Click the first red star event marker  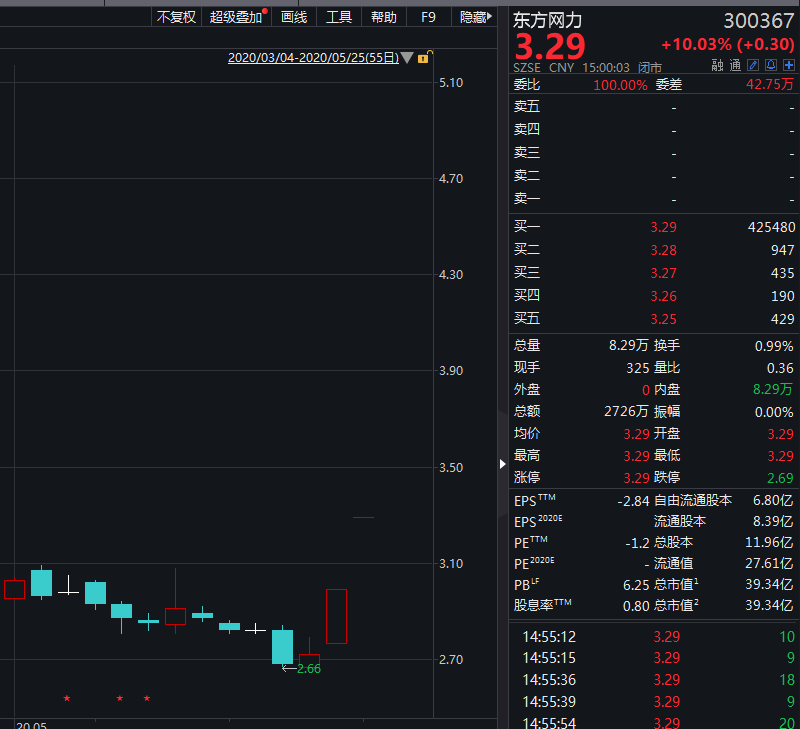click(67, 698)
